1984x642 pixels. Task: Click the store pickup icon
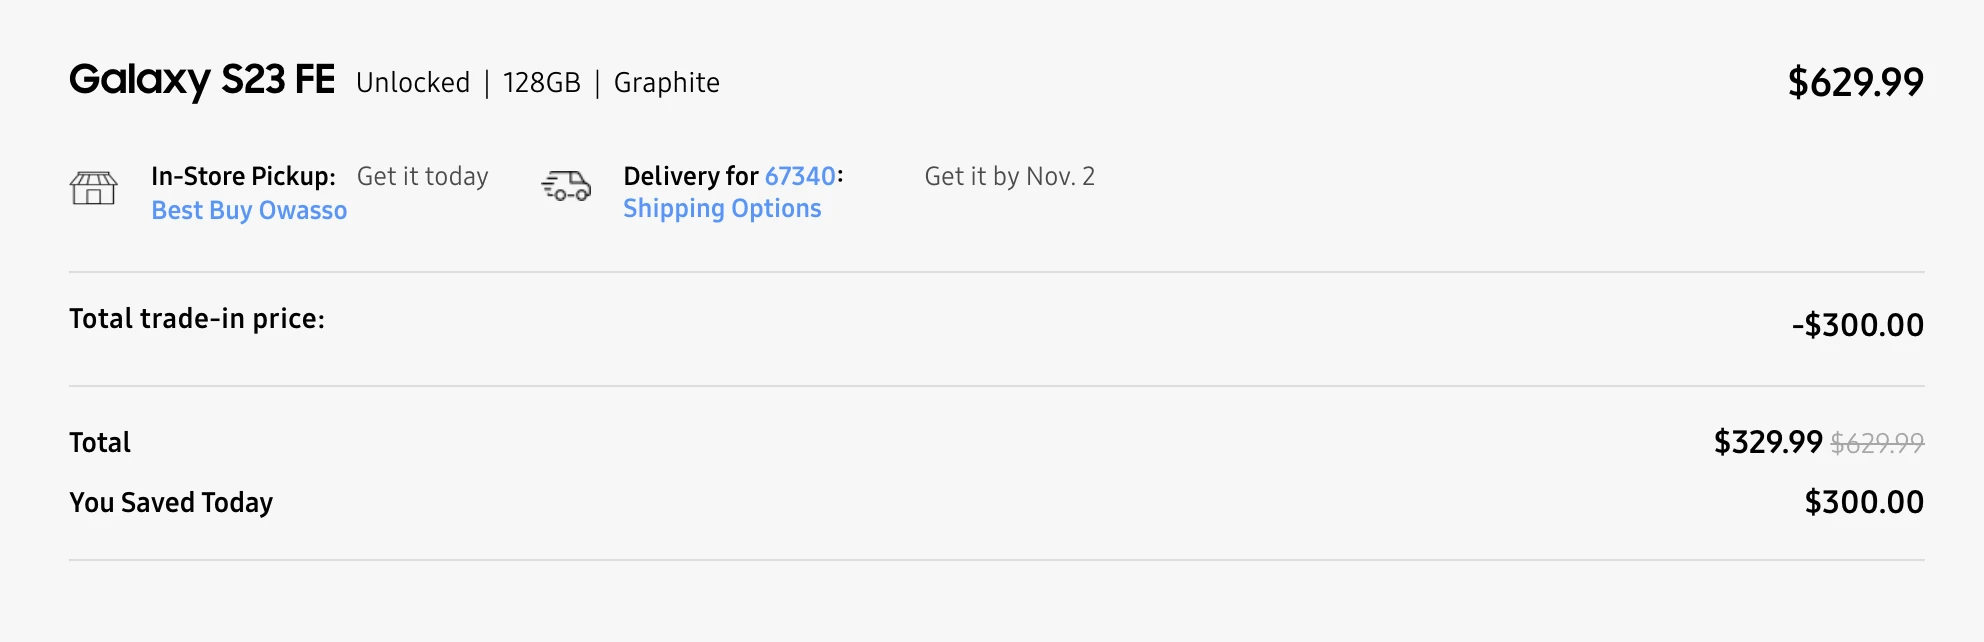click(93, 187)
